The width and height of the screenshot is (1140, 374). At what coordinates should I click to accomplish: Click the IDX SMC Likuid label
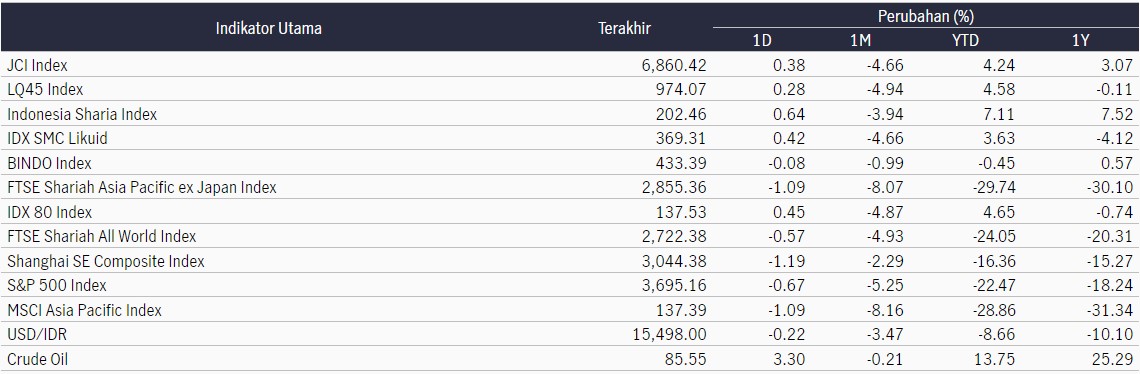tap(57, 138)
